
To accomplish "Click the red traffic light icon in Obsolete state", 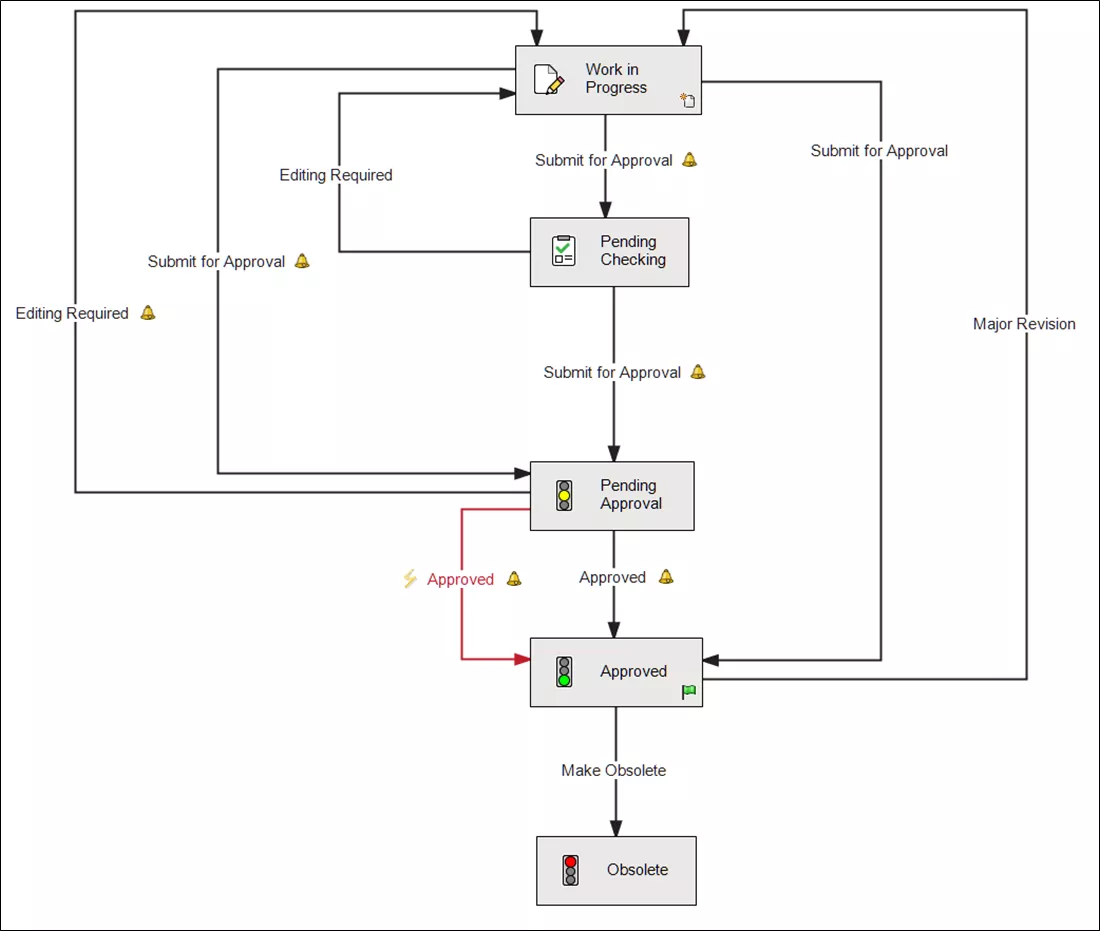I will point(570,869).
